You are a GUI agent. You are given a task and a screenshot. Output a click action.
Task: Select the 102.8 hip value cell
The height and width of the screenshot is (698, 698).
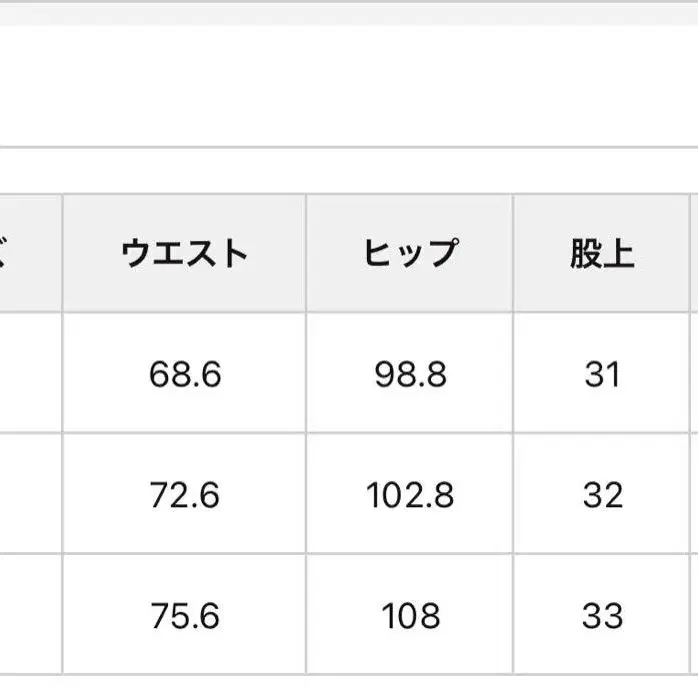pos(410,495)
